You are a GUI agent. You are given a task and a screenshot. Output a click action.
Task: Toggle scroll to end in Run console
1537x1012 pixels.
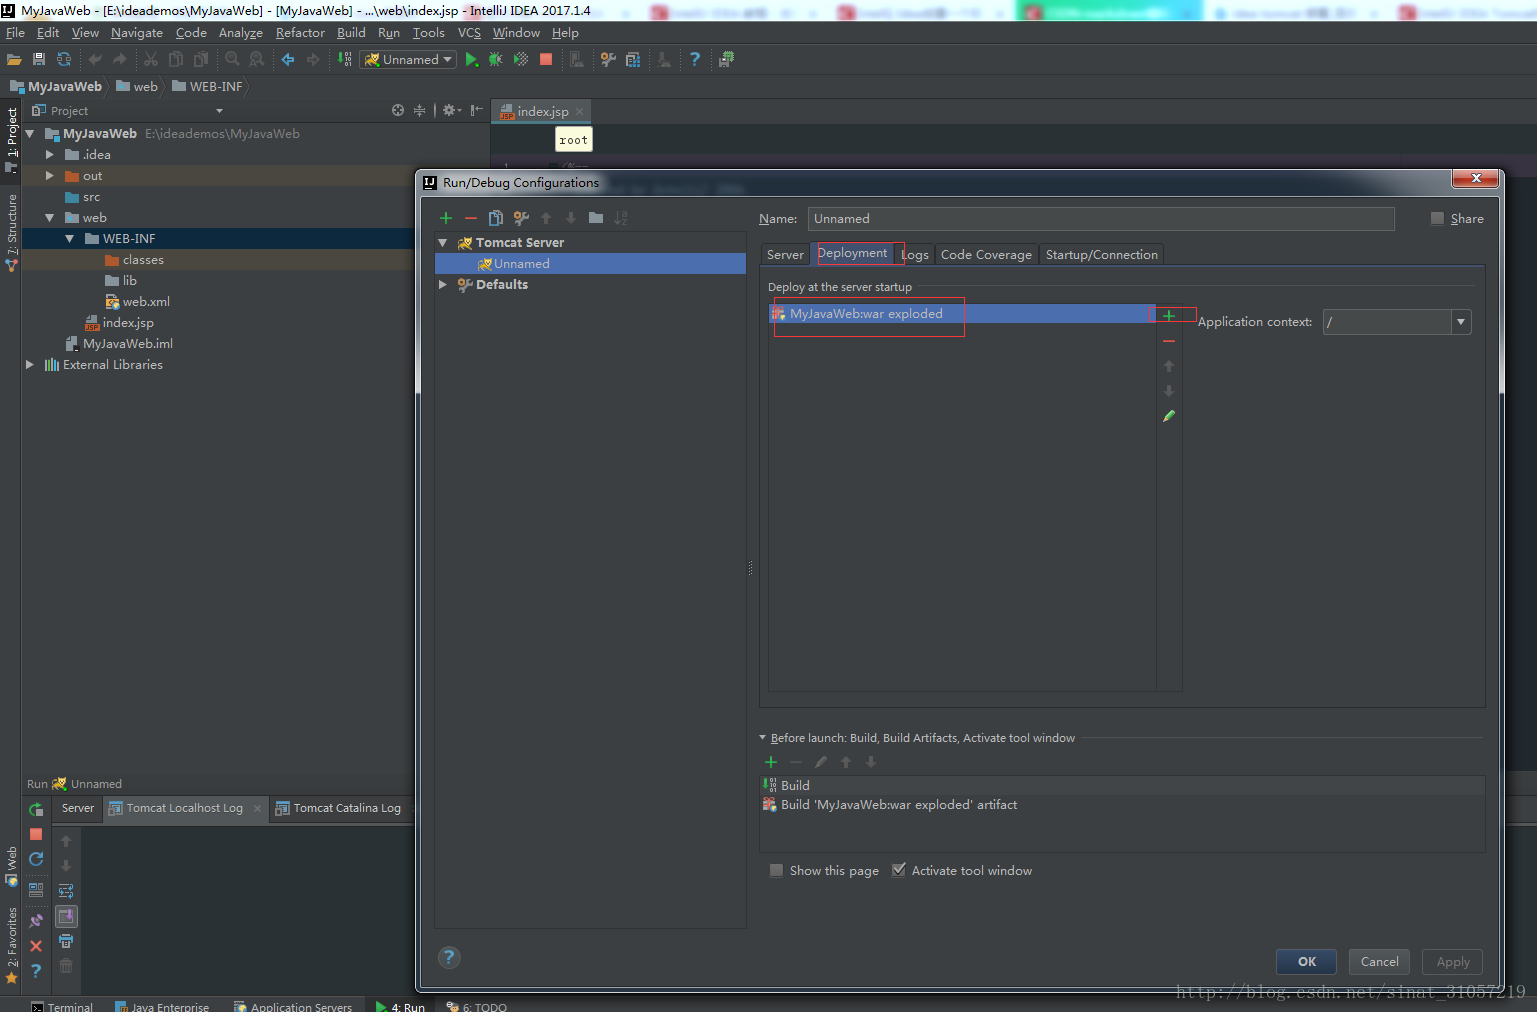click(66, 916)
